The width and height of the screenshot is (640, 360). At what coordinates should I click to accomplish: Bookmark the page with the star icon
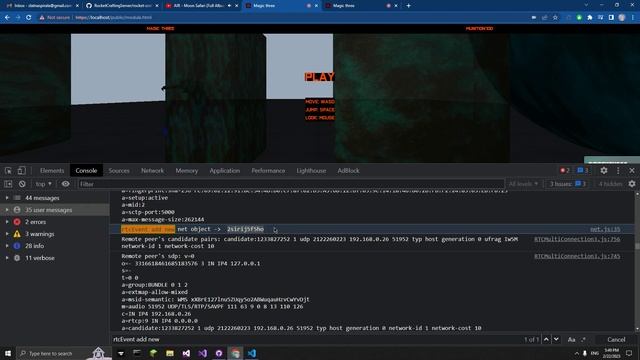(555, 18)
